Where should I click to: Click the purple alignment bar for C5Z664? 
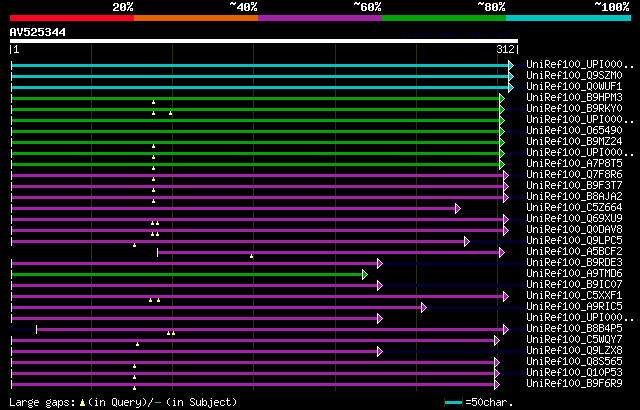233,208
